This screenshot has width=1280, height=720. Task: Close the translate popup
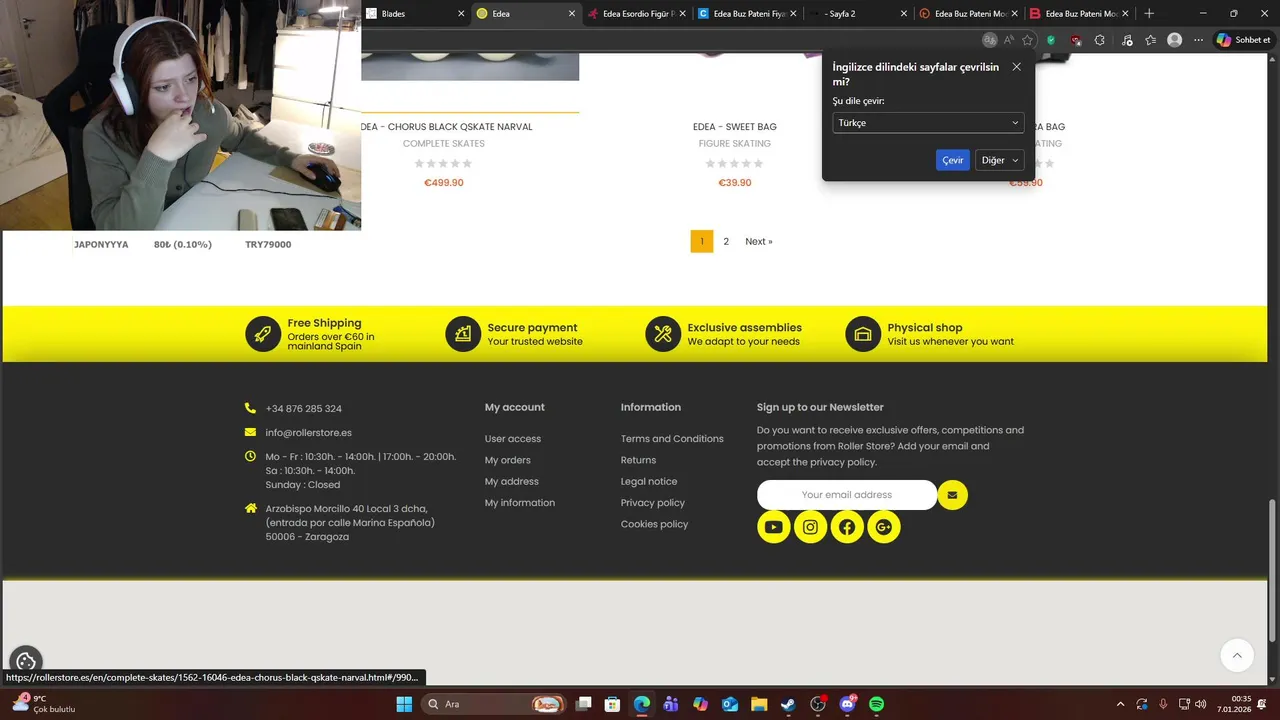click(1016, 67)
